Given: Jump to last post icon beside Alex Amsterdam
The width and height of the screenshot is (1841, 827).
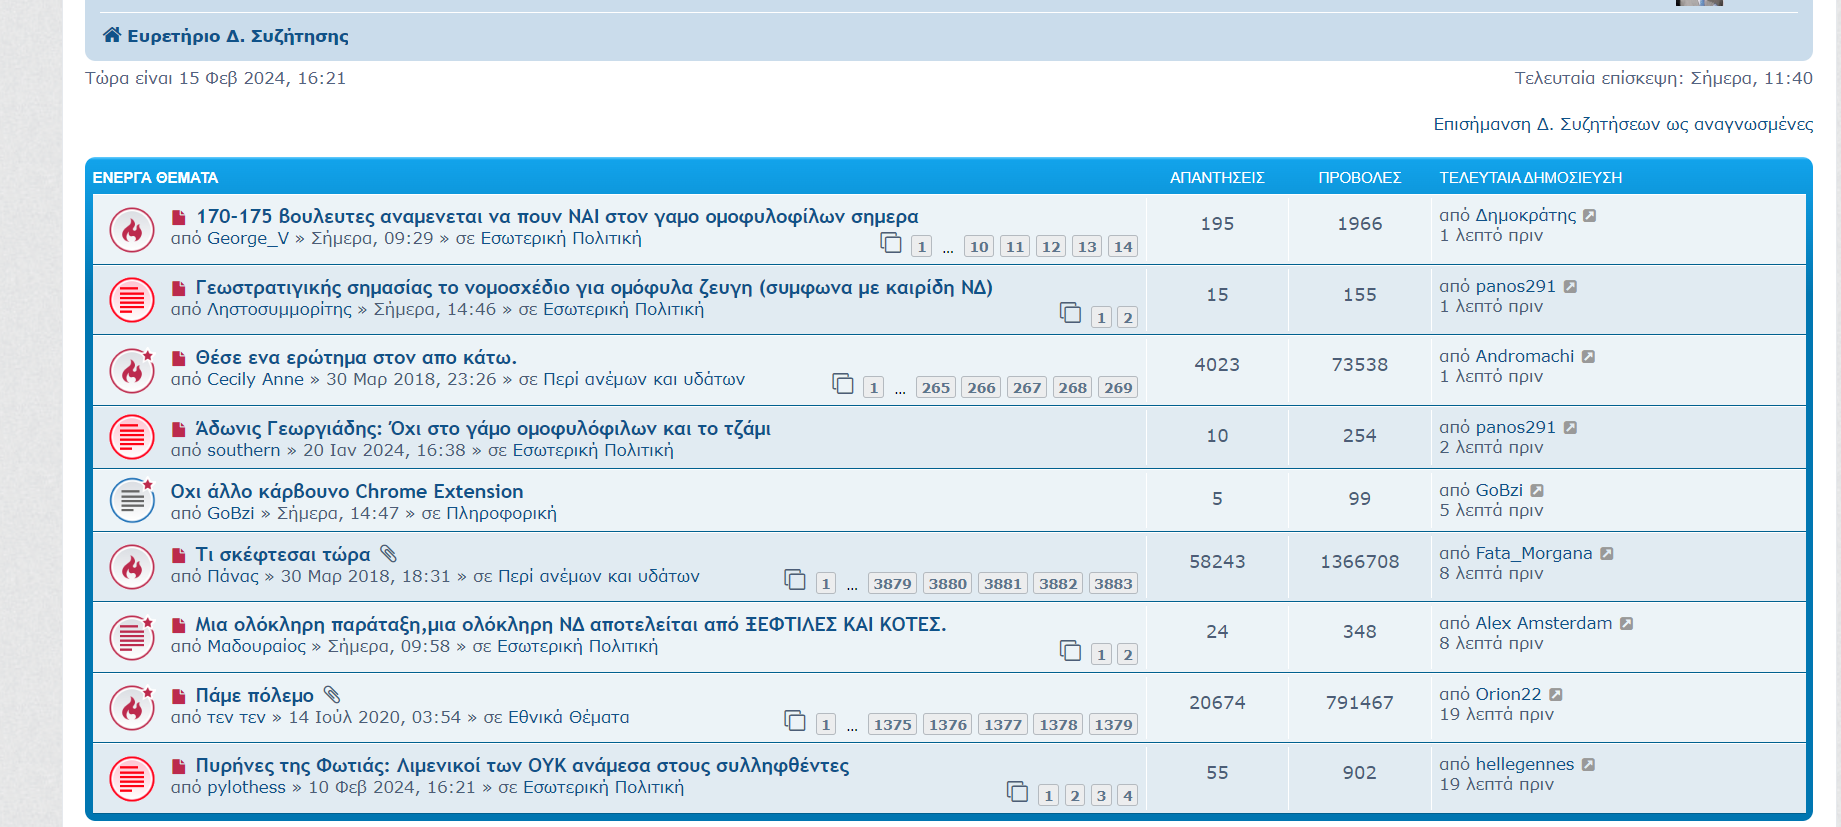Looking at the screenshot, I should tap(1627, 623).
